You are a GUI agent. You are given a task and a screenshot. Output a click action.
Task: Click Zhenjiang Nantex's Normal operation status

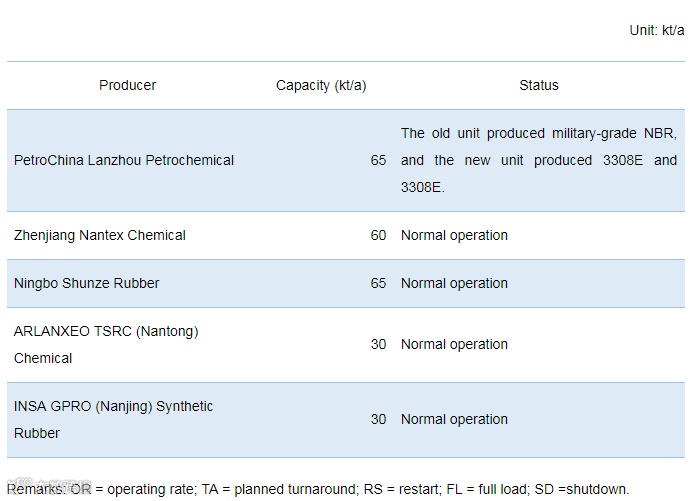(x=454, y=235)
